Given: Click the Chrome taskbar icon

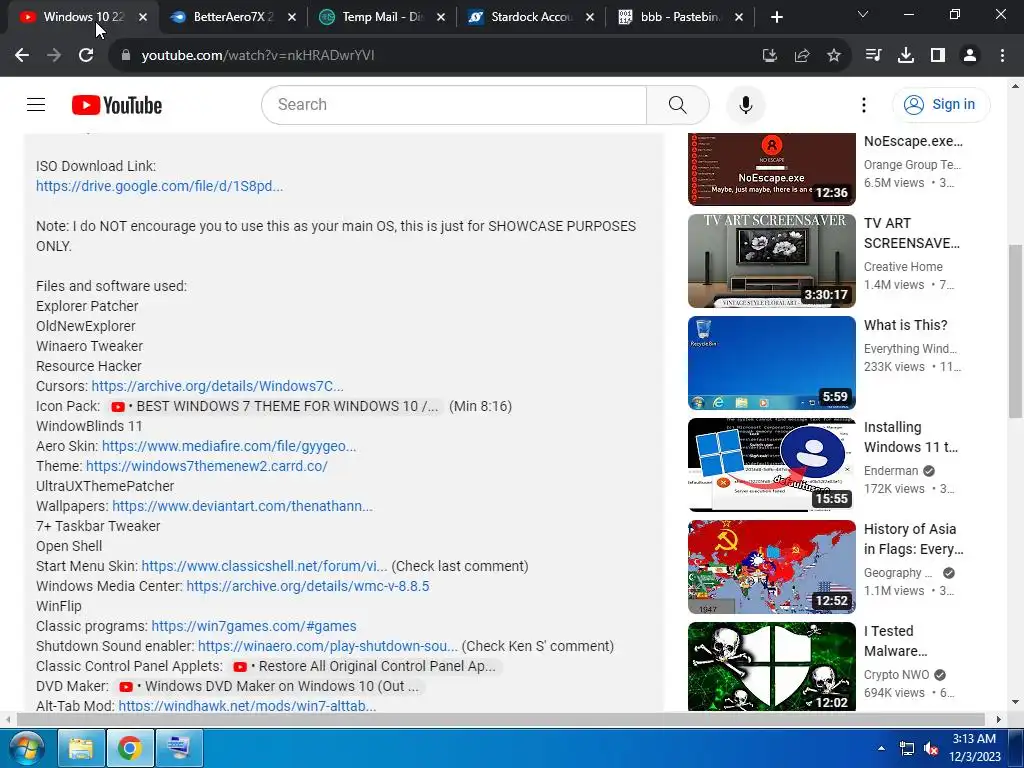Looking at the screenshot, I should point(130,748).
